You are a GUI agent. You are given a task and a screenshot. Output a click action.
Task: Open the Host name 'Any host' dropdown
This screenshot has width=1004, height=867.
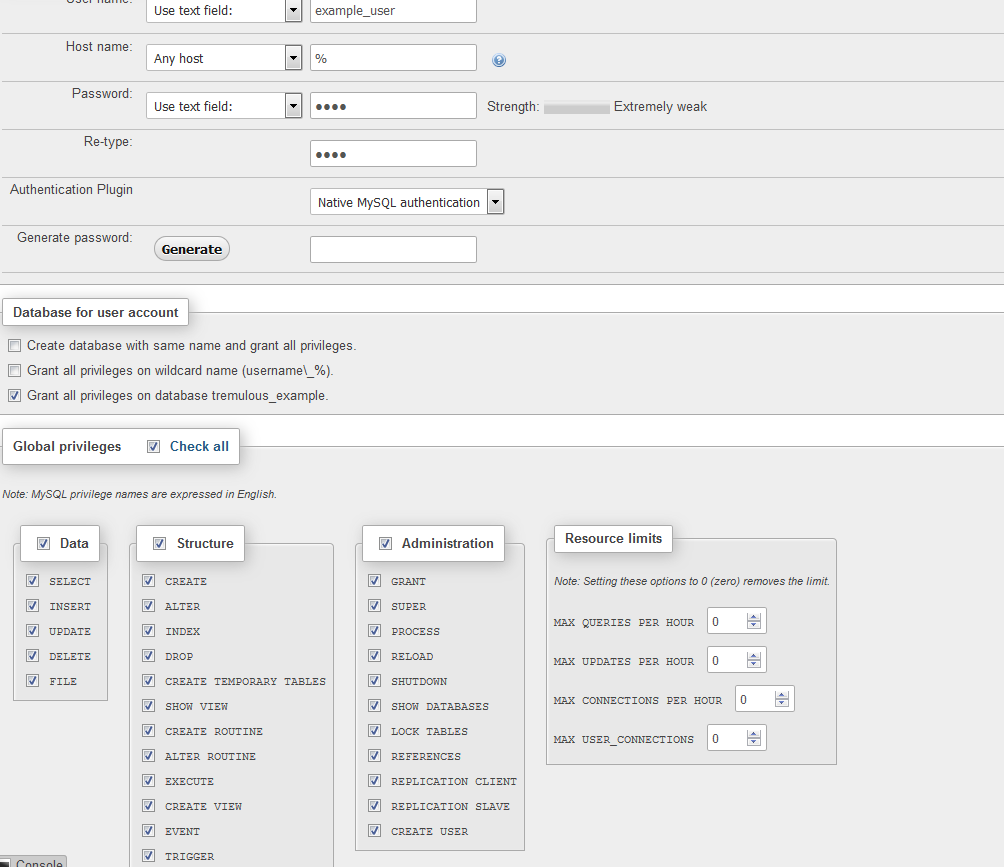[x=224, y=59]
